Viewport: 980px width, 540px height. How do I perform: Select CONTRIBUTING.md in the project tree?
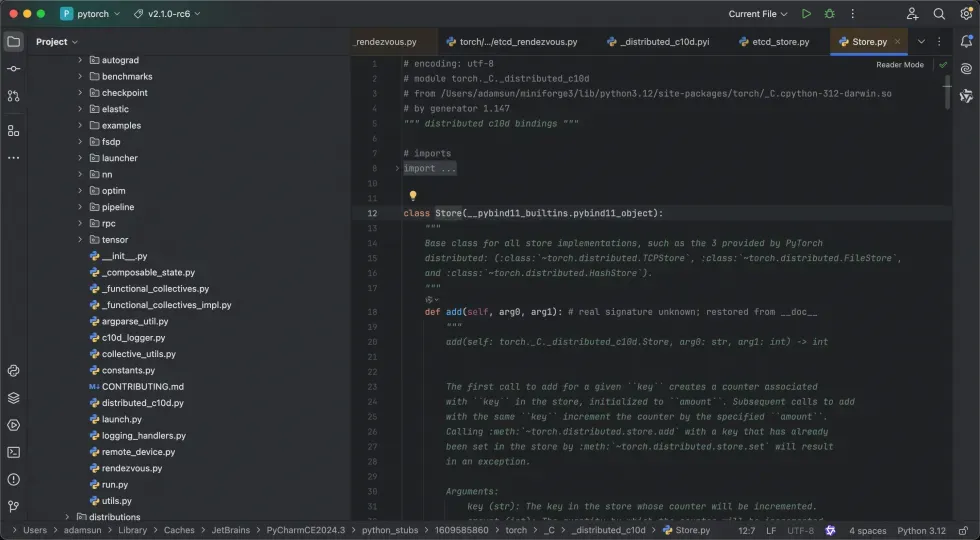[x=142, y=386]
